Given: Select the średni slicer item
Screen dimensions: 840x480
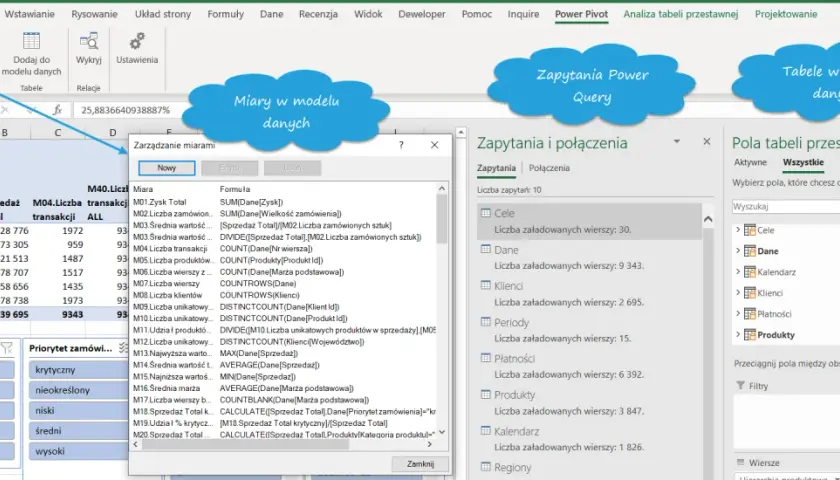Looking at the screenshot, I should pyautogui.click(x=79, y=431).
